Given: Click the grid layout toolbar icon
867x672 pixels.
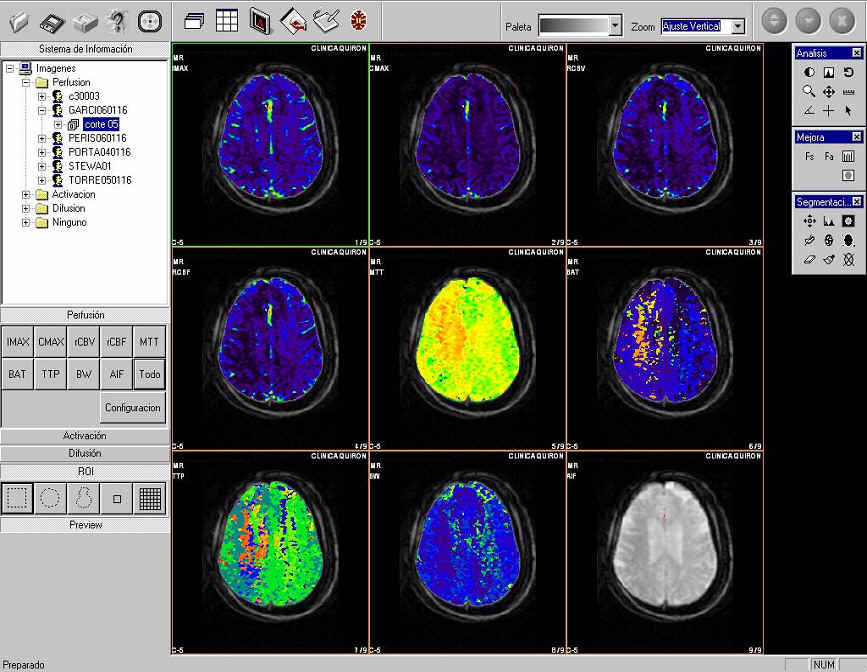Looking at the screenshot, I should [x=227, y=20].
